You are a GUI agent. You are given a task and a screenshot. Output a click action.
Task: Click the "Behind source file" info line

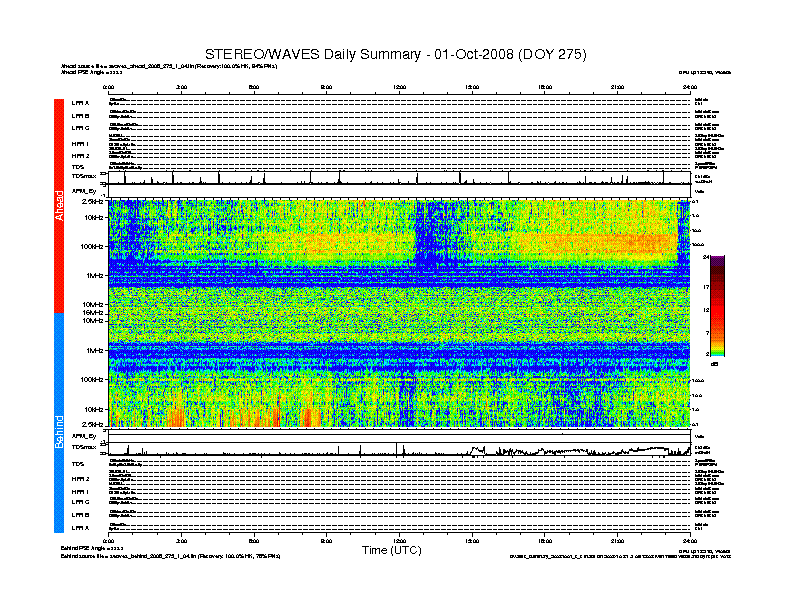tap(171, 556)
